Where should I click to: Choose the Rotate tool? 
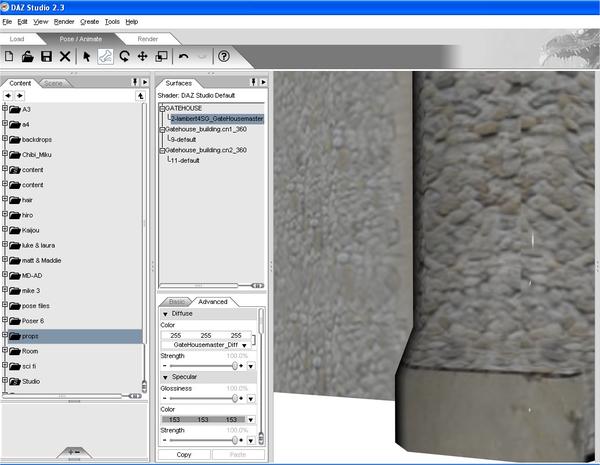[124, 57]
